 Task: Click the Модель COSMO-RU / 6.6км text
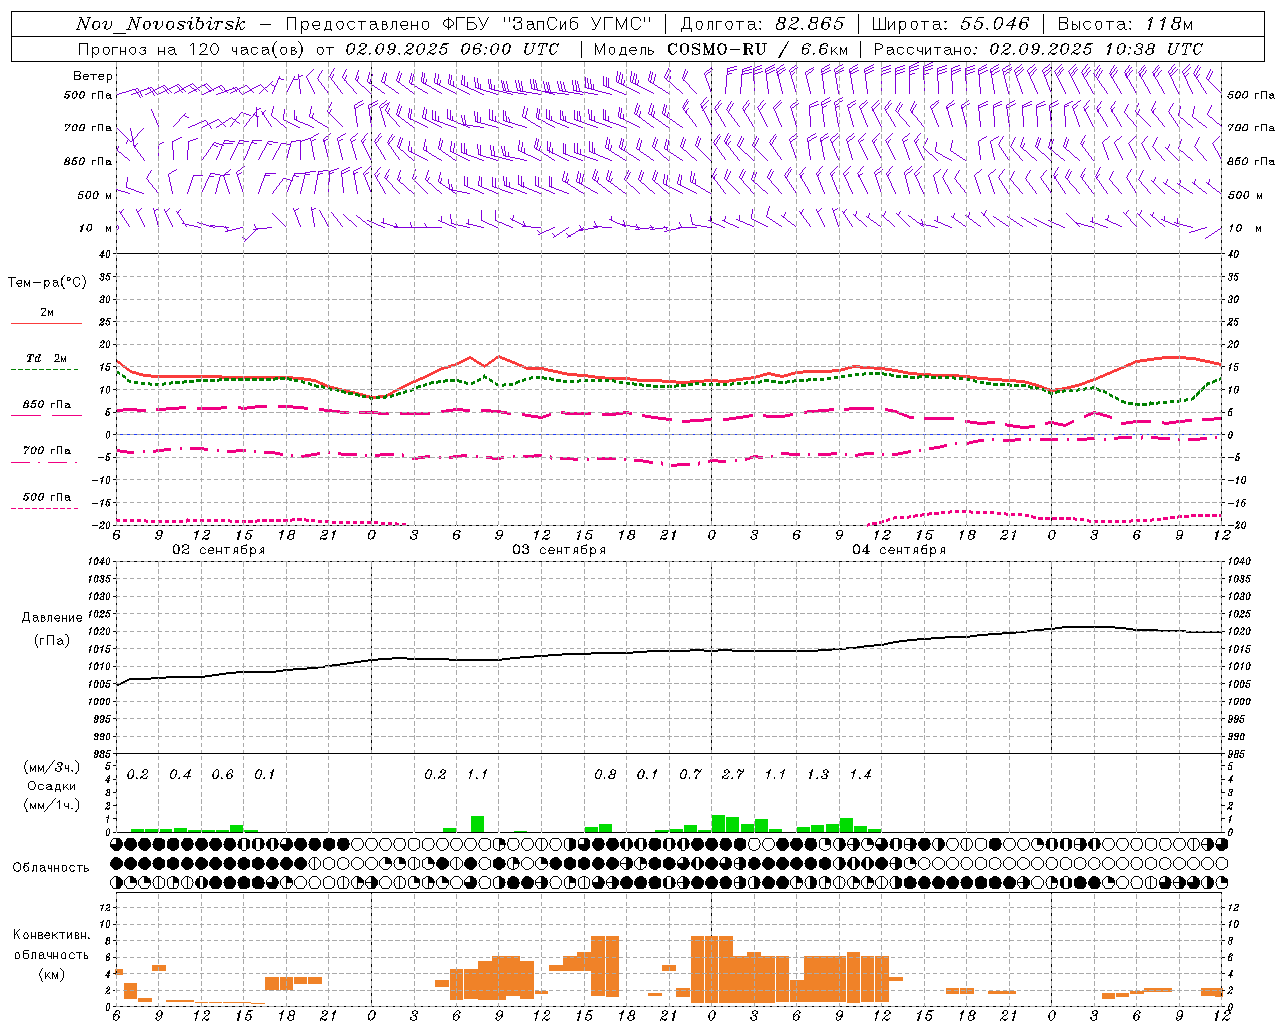721,49
